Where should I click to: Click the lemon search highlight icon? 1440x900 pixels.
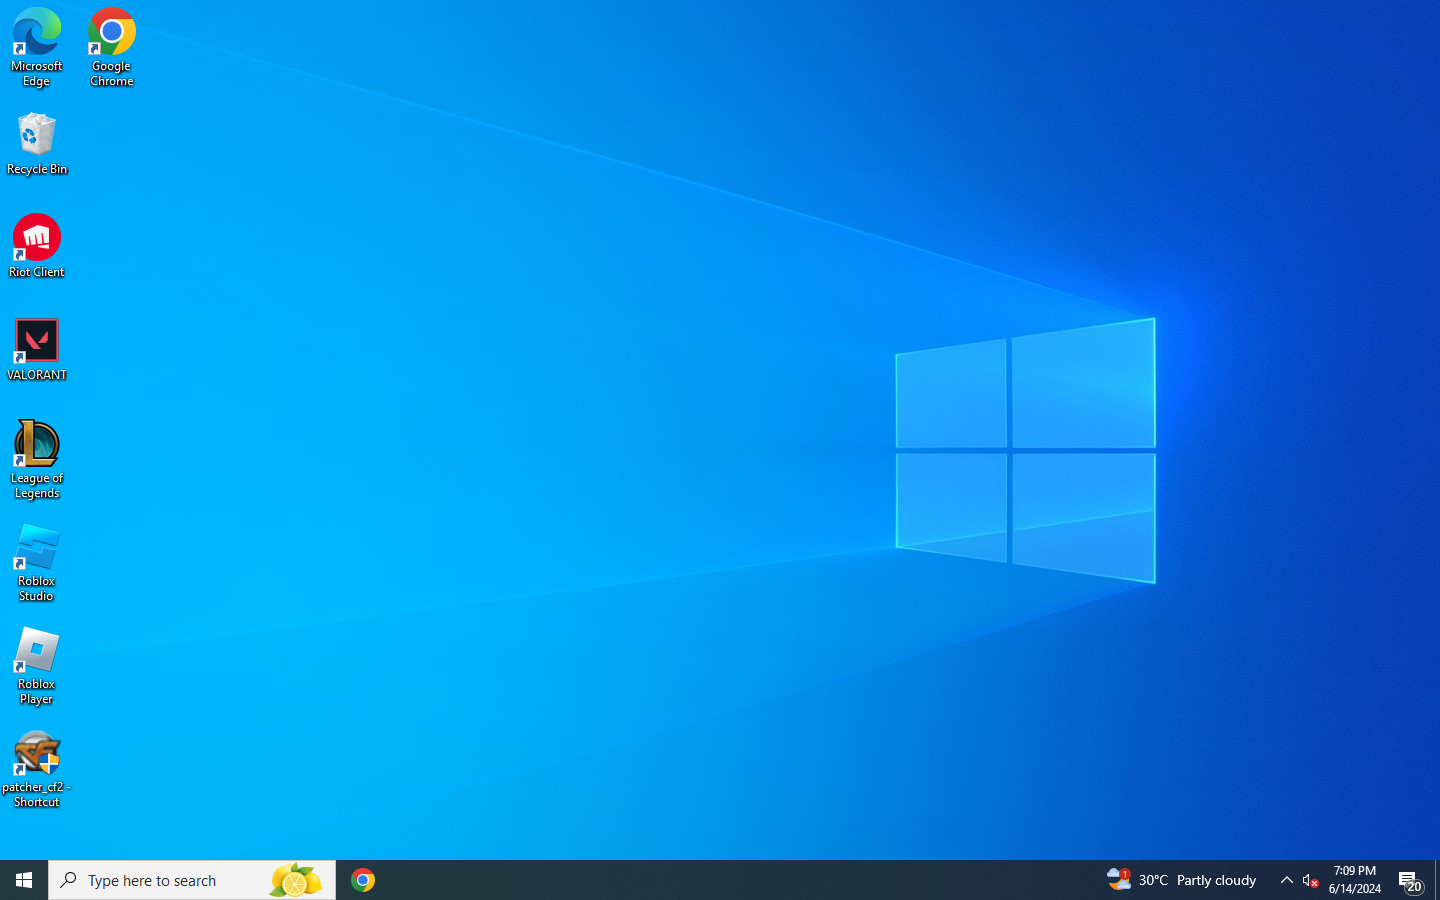click(x=295, y=880)
